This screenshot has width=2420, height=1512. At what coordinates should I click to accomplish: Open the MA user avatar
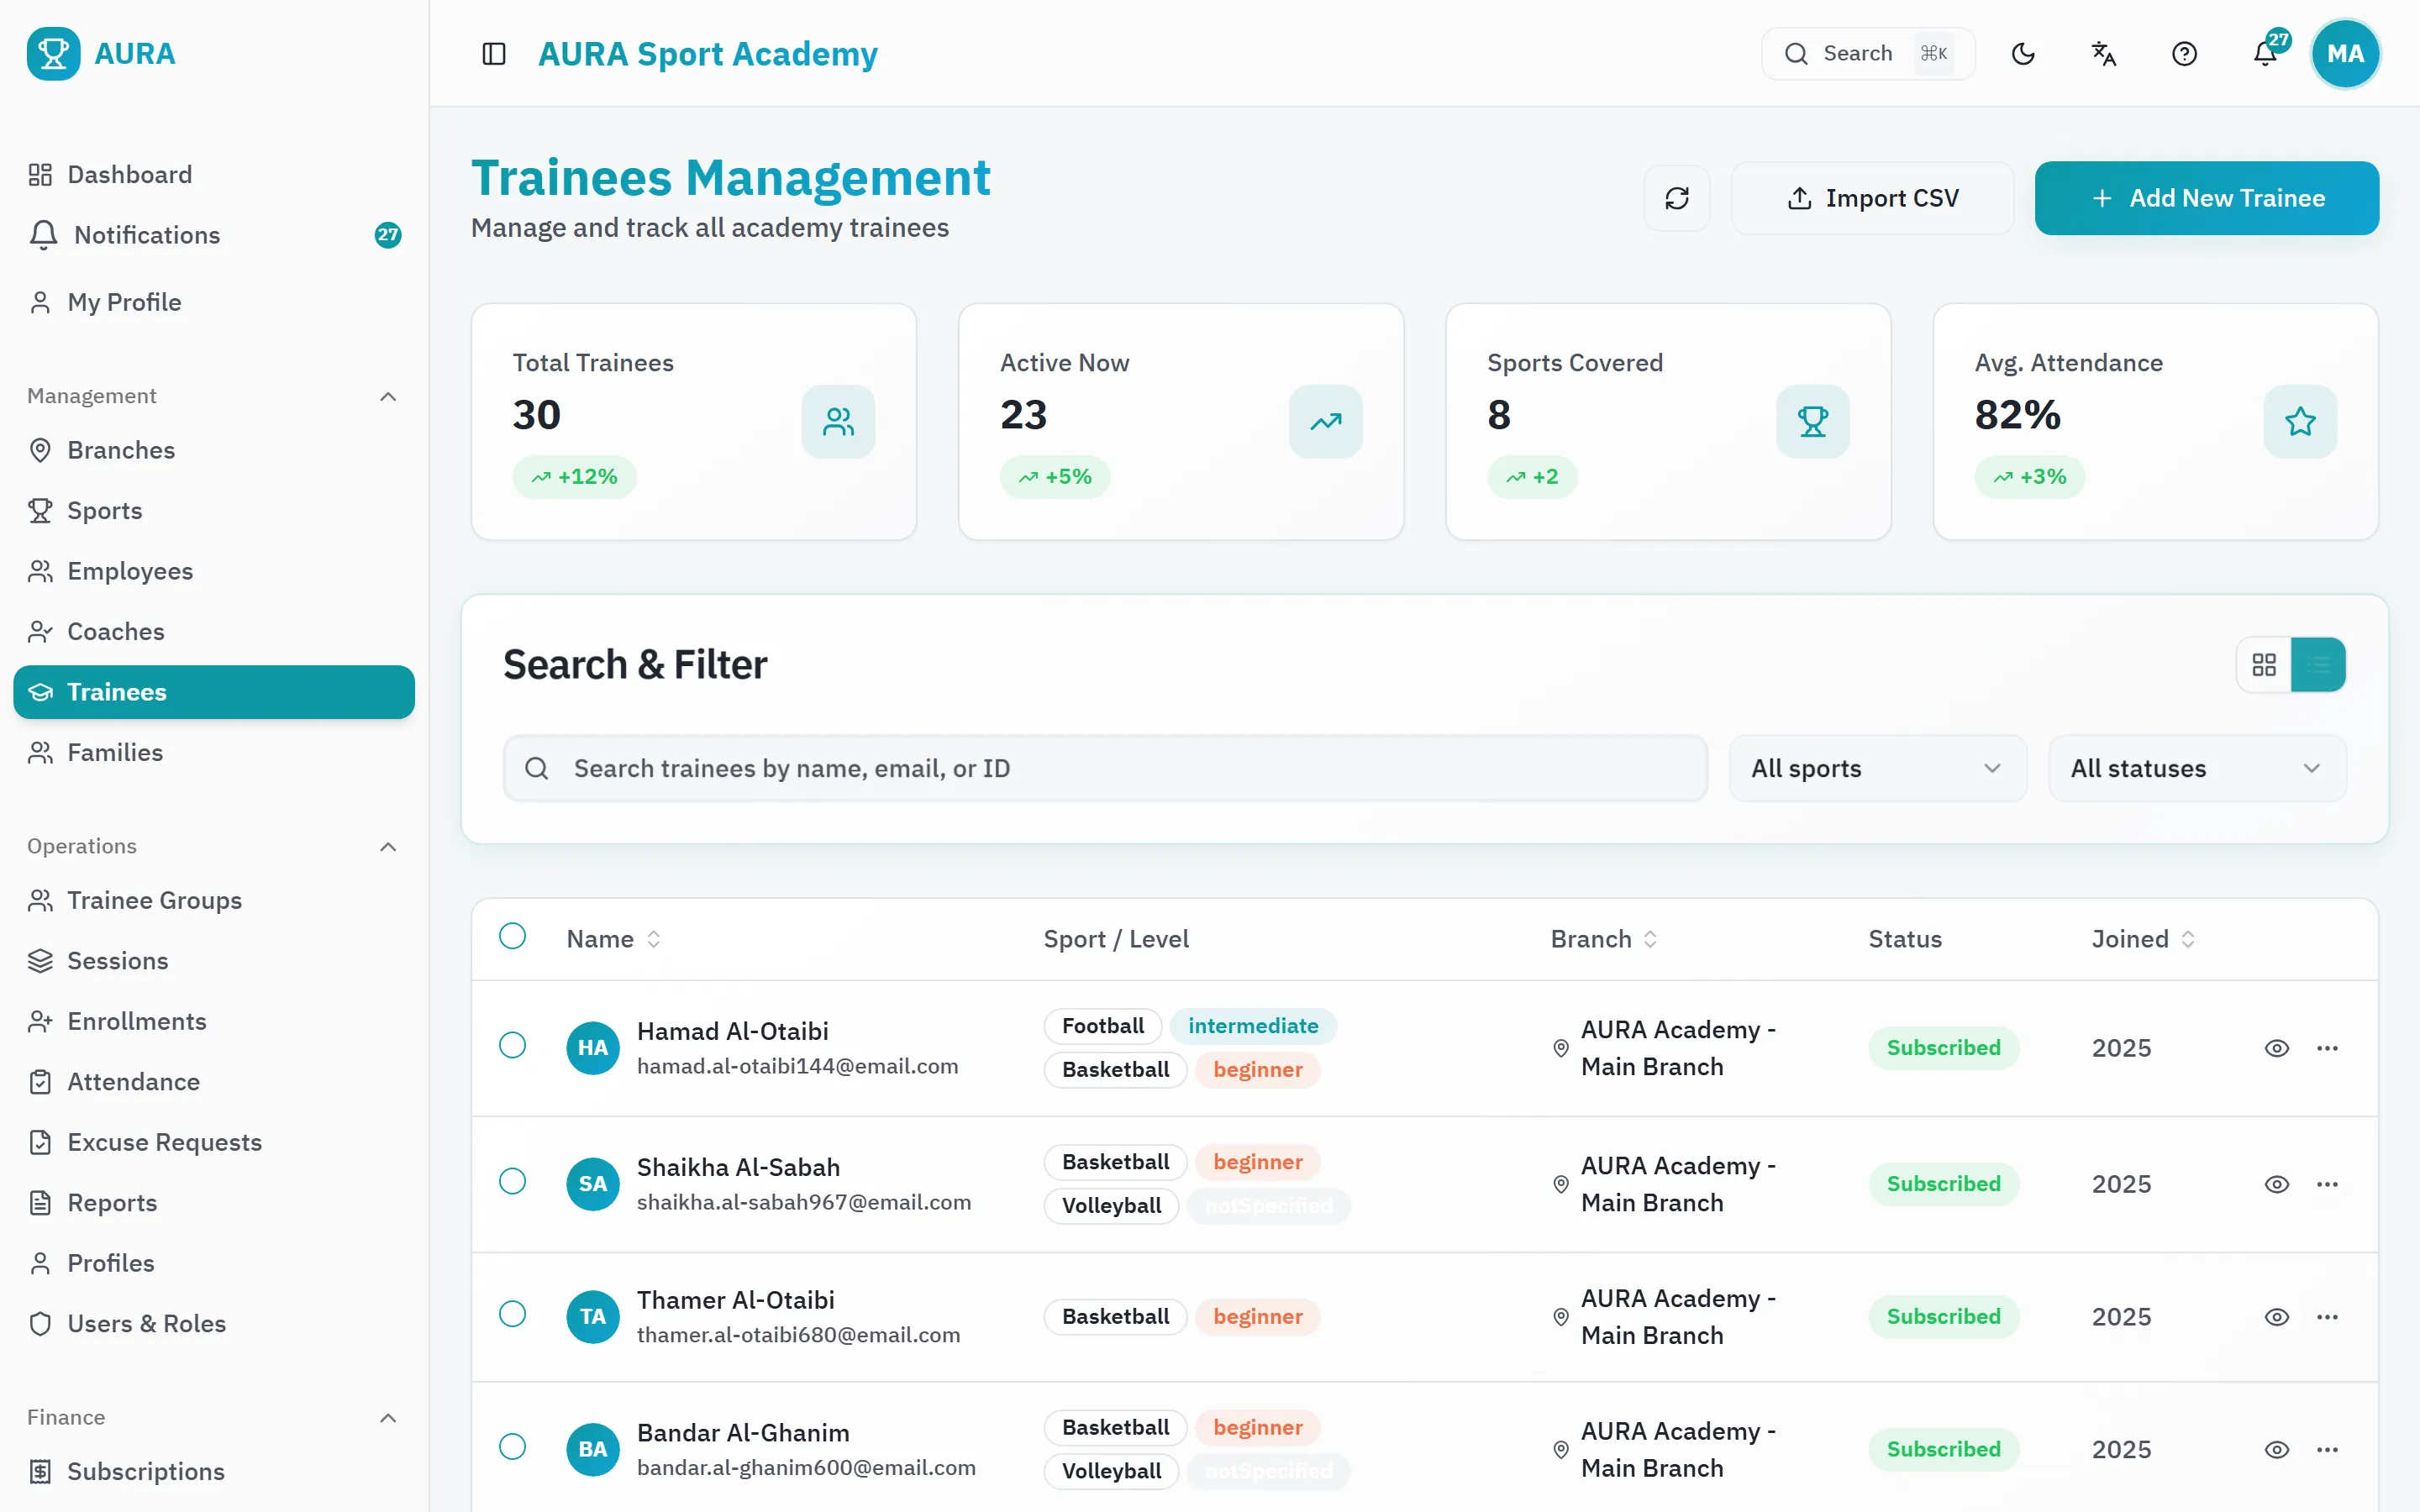pyautogui.click(x=2345, y=54)
